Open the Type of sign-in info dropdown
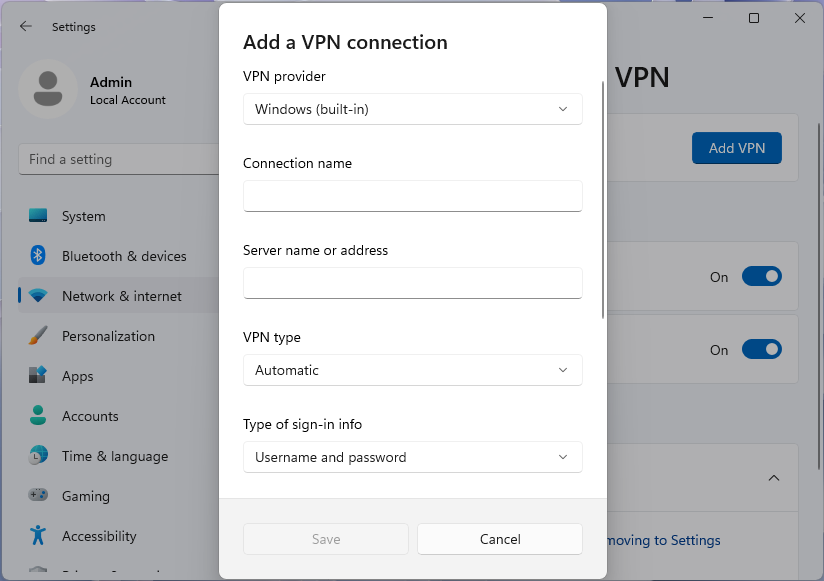Viewport: 824px width, 581px height. point(412,457)
